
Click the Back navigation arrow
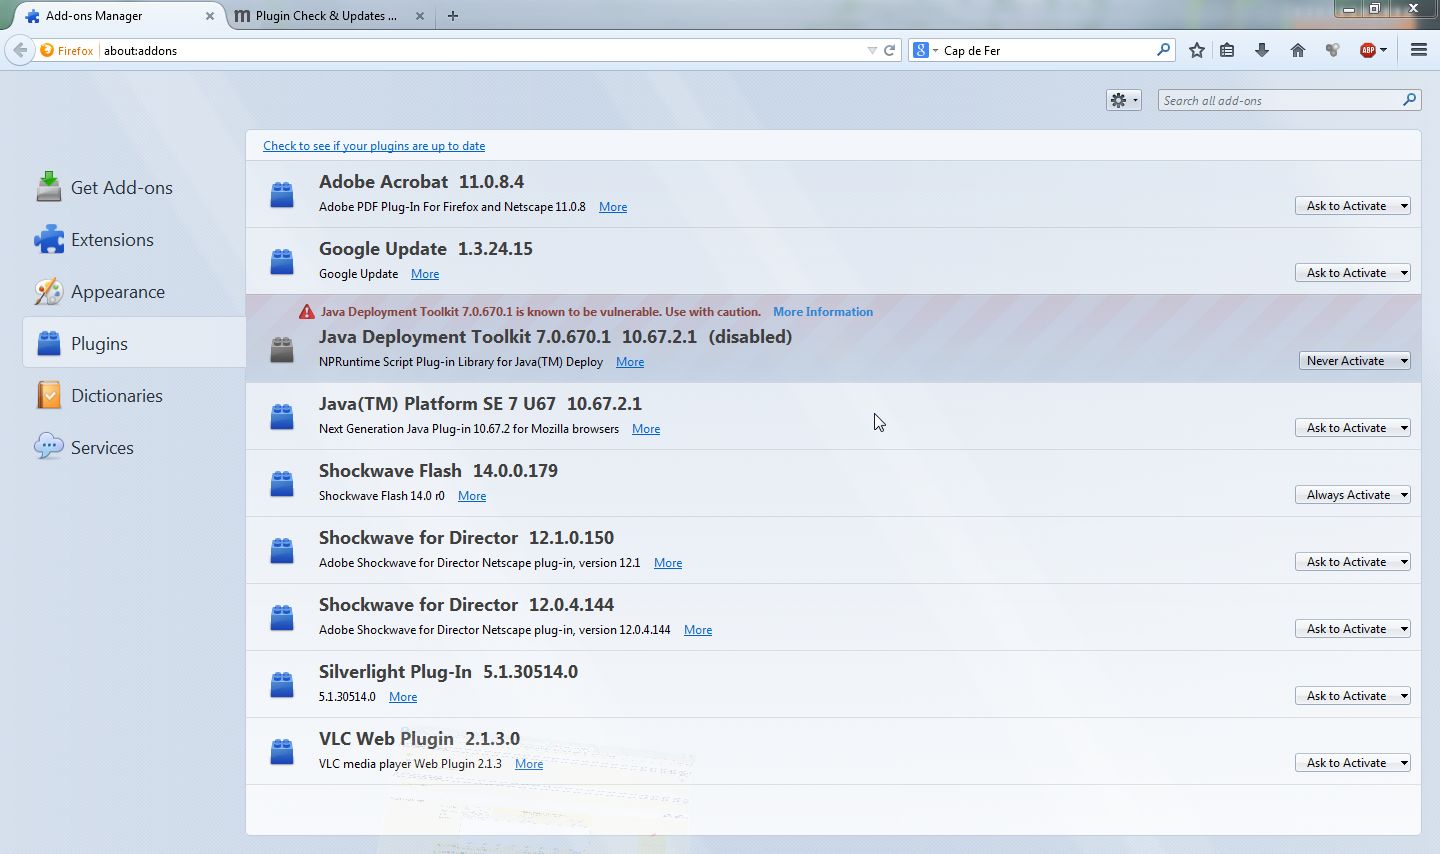[x=20, y=50]
